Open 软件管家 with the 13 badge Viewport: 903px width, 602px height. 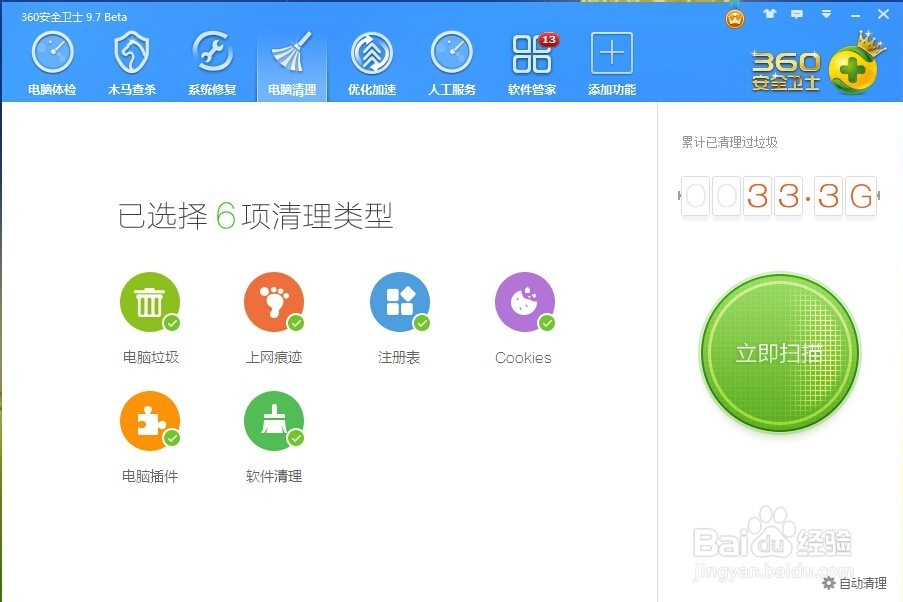(x=531, y=60)
